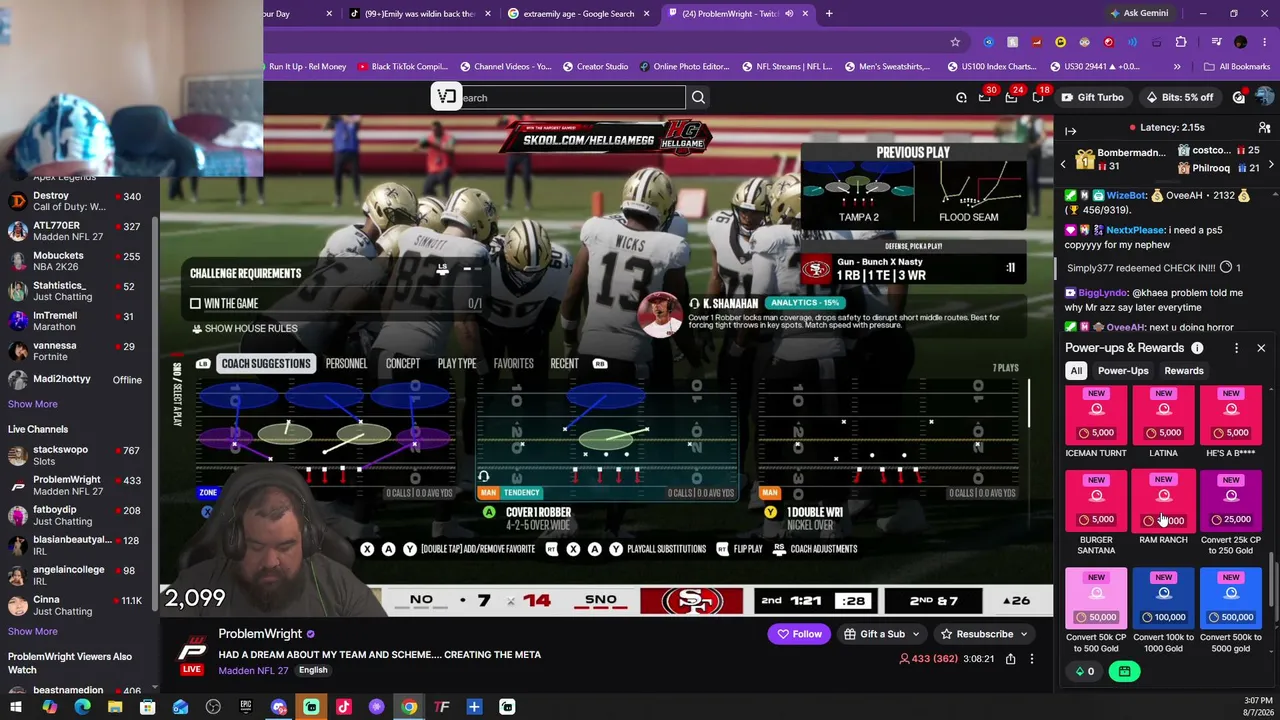Open the Twitch whispers icon showing 18
The image size is (1280, 720).
(x=1037, y=97)
